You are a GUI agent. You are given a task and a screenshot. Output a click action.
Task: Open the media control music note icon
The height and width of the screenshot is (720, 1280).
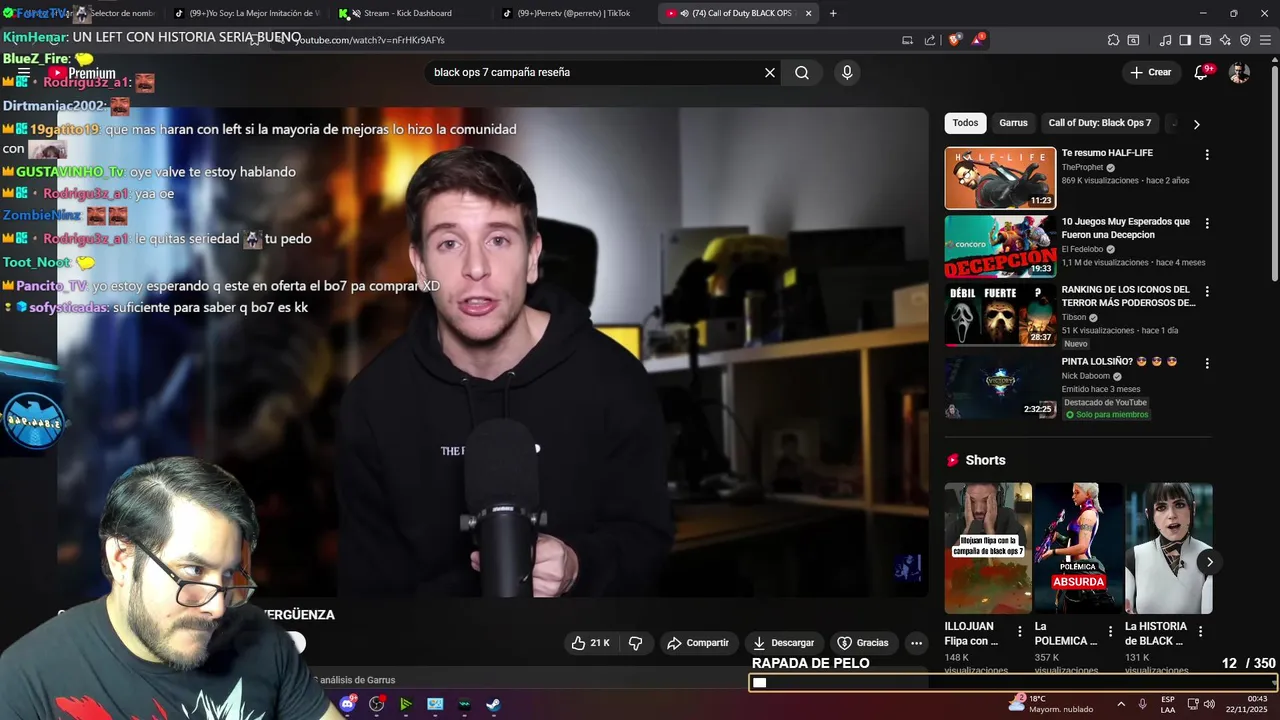[1165, 40]
